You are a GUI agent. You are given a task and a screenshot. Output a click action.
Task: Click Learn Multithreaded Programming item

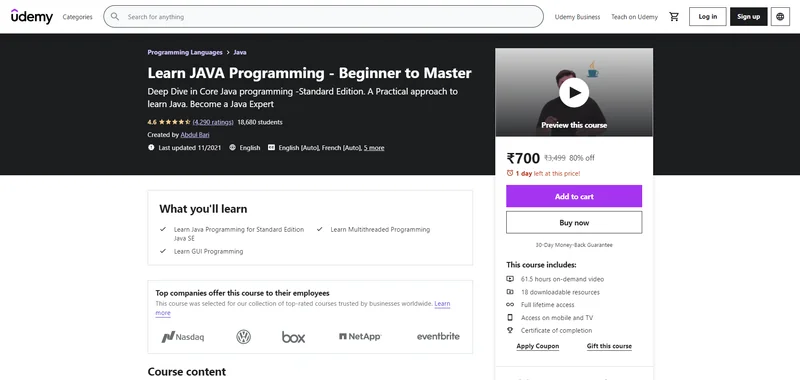pos(380,230)
